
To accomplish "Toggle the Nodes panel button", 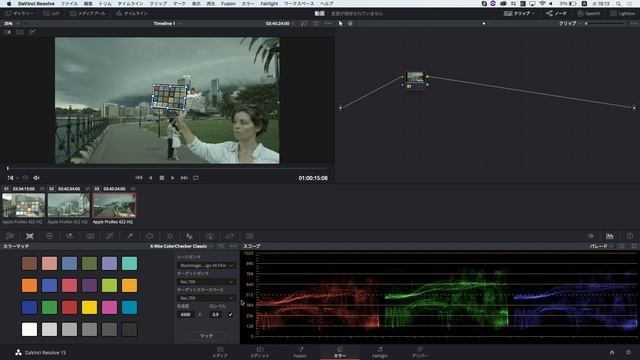I will coord(556,13).
